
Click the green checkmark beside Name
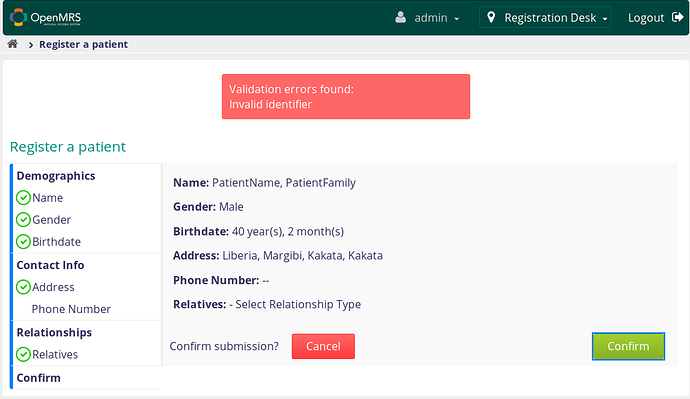pos(23,198)
